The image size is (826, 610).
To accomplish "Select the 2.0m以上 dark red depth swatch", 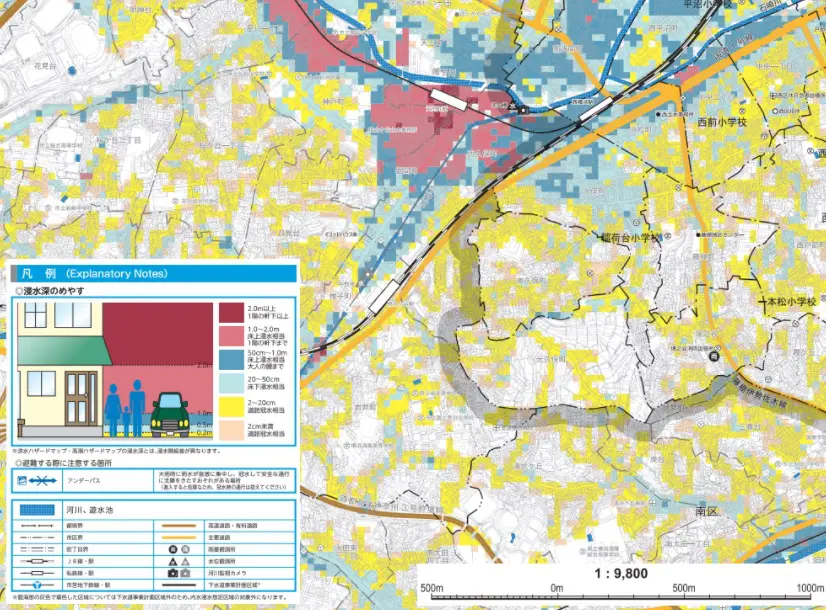I will click(x=229, y=311).
